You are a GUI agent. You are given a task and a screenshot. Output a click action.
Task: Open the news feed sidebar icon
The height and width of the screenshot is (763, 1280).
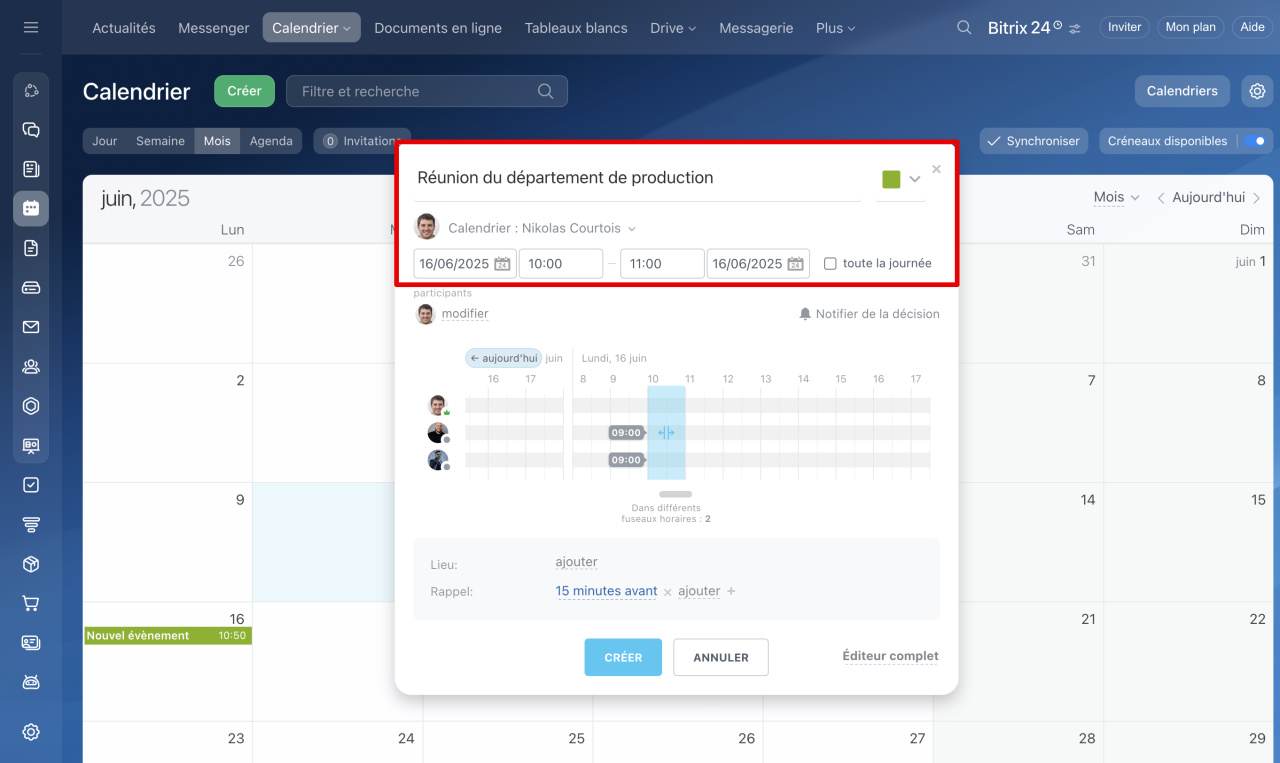(x=31, y=169)
